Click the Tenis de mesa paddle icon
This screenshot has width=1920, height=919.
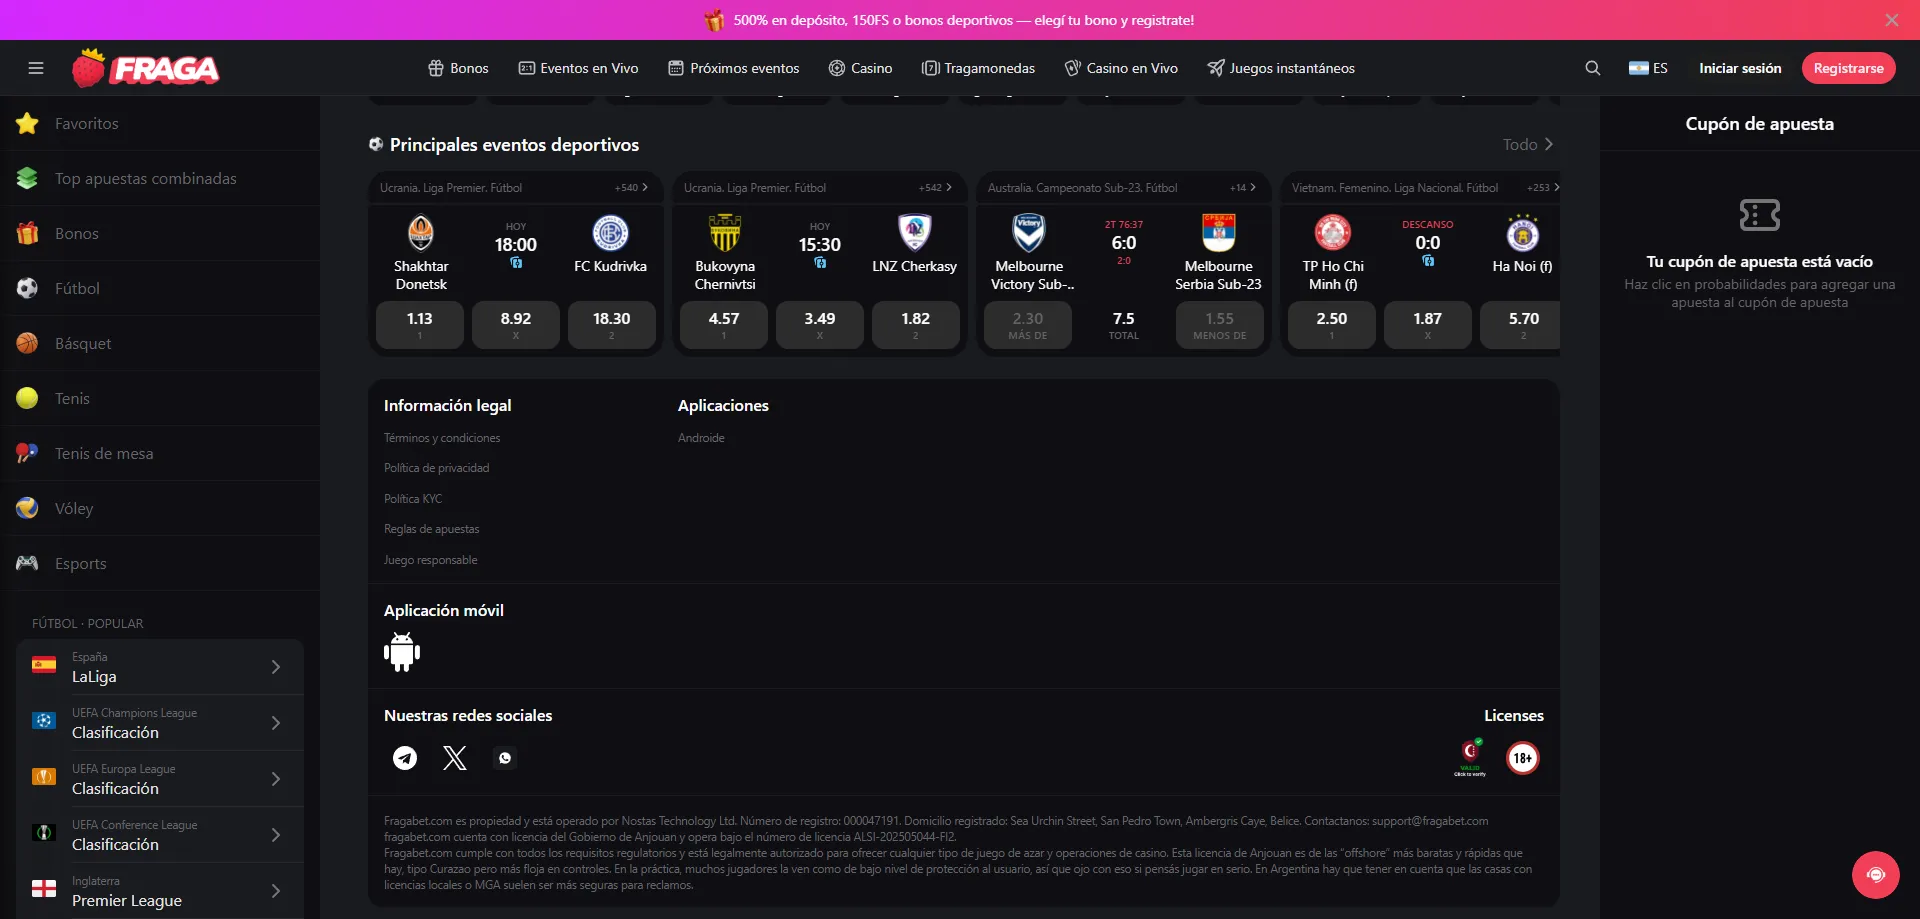pos(27,453)
